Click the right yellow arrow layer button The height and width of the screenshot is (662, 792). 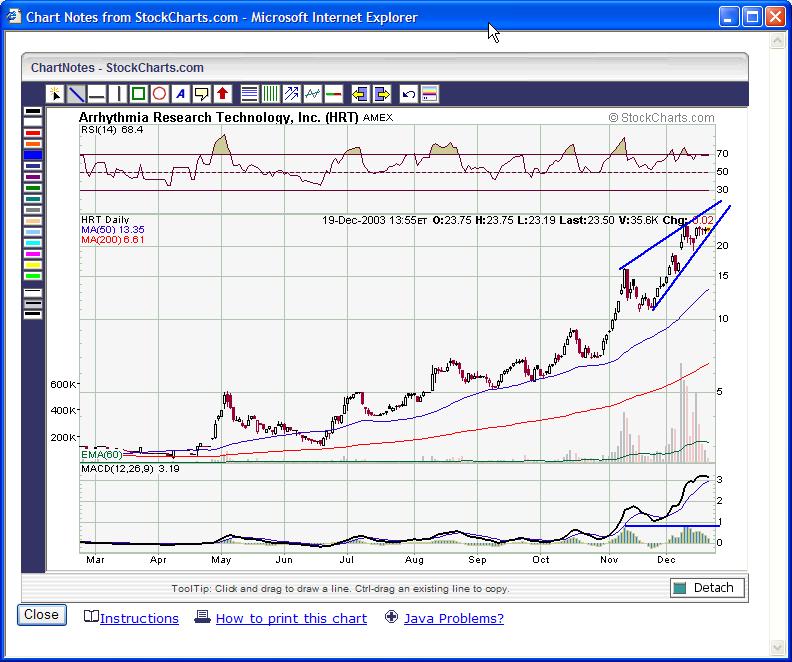[381, 94]
